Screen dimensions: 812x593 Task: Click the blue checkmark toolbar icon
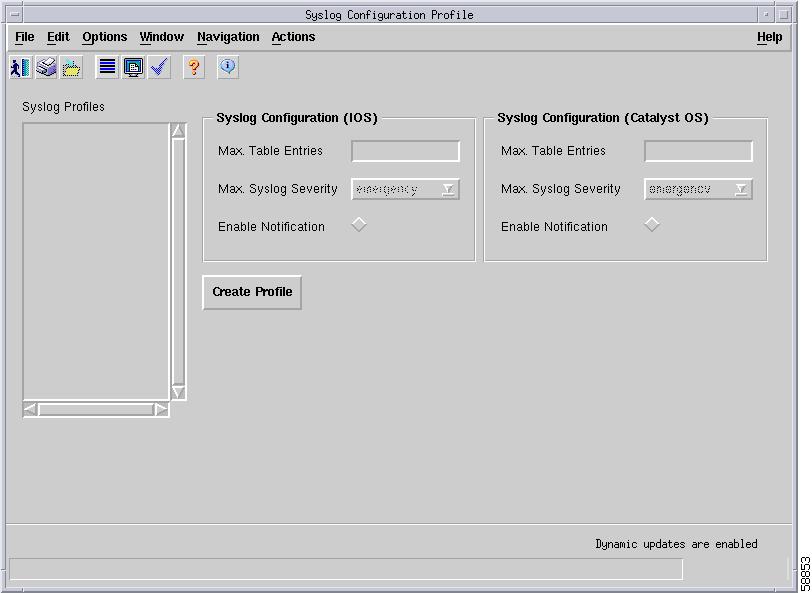(159, 67)
